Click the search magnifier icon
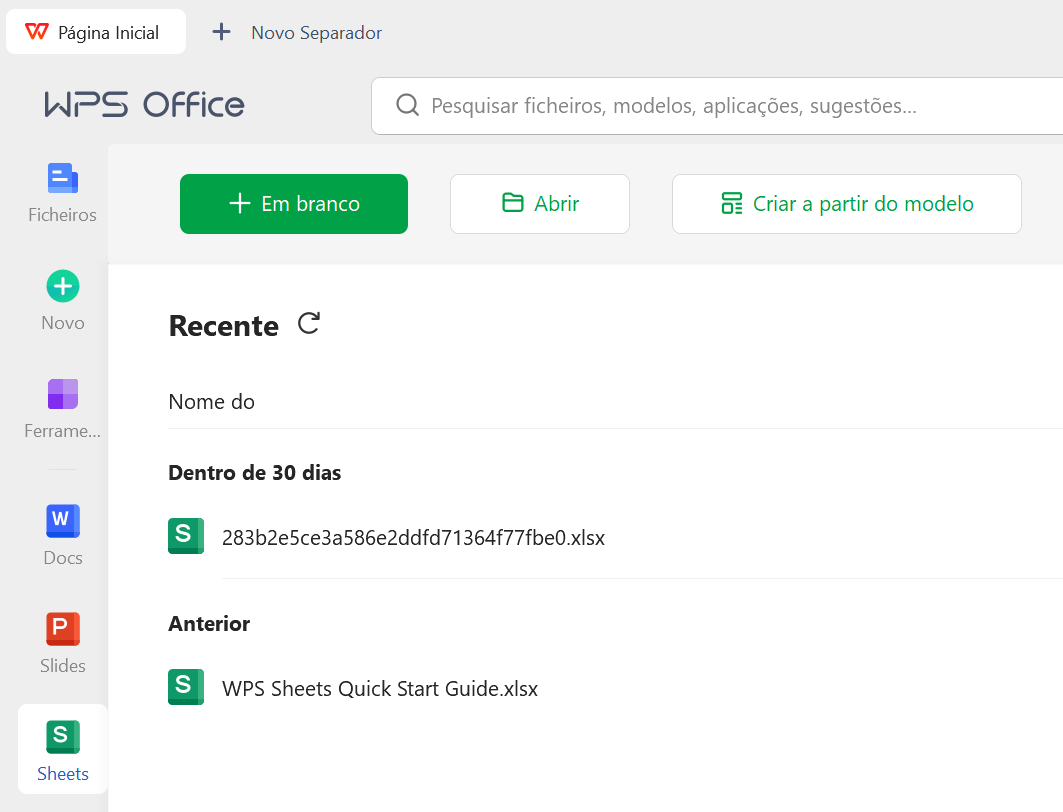Image resolution: width=1063 pixels, height=812 pixels. pos(407,105)
